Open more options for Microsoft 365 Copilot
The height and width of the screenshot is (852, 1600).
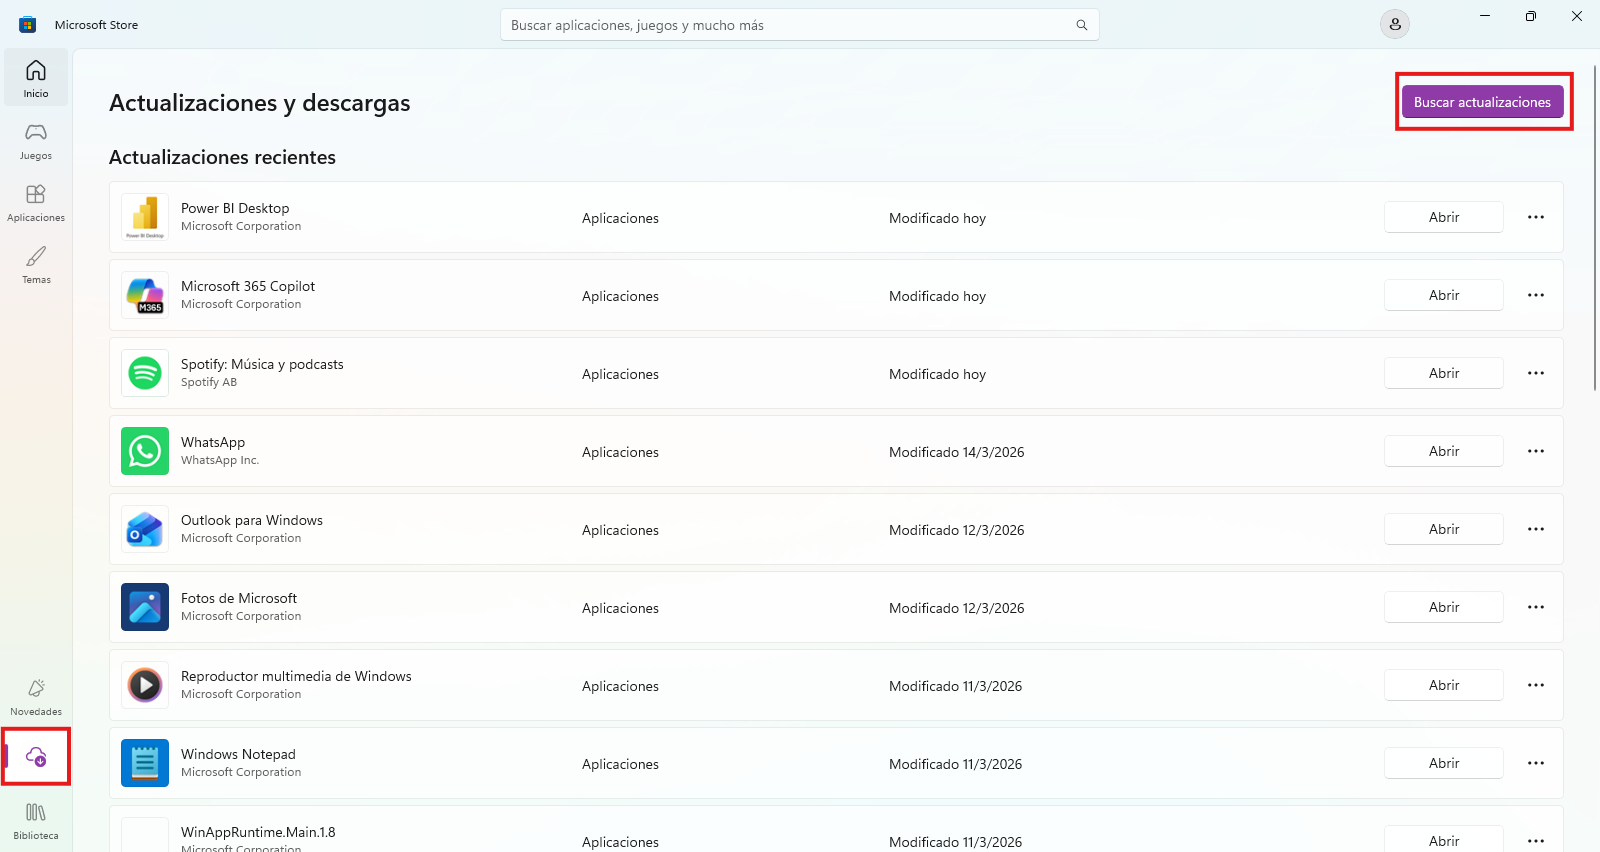pyautogui.click(x=1536, y=295)
